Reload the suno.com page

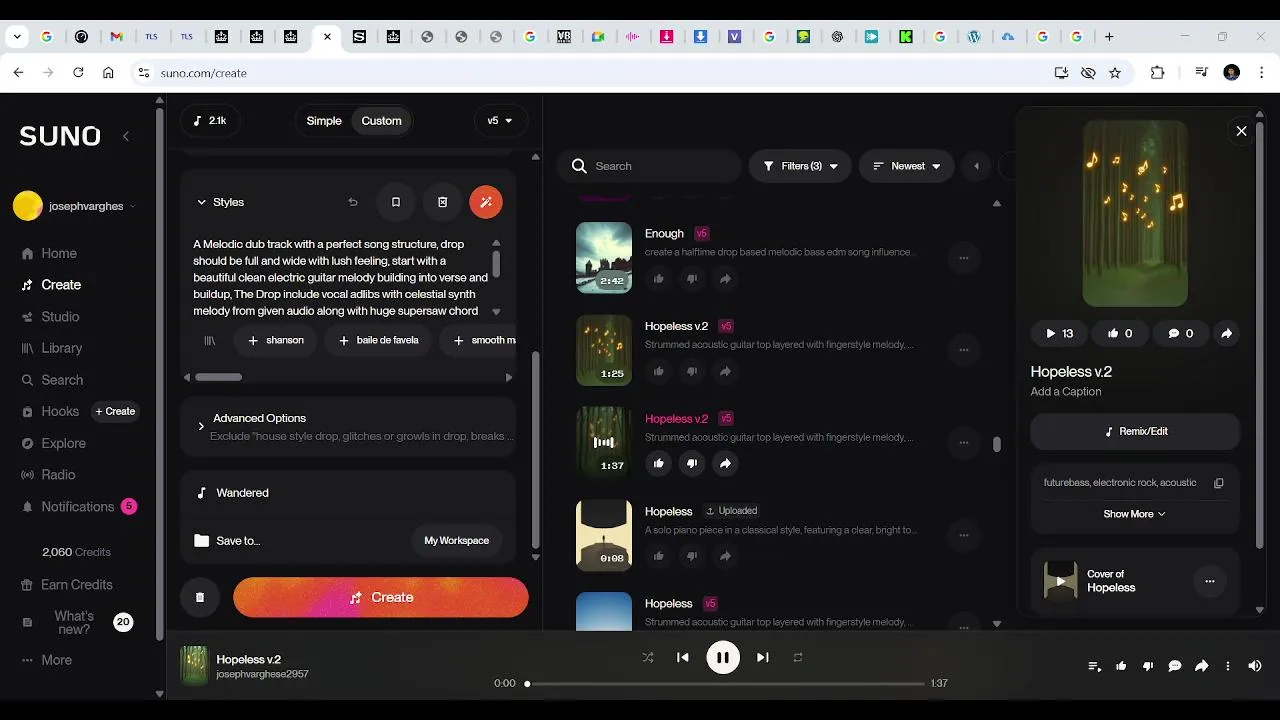click(x=78, y=73)
